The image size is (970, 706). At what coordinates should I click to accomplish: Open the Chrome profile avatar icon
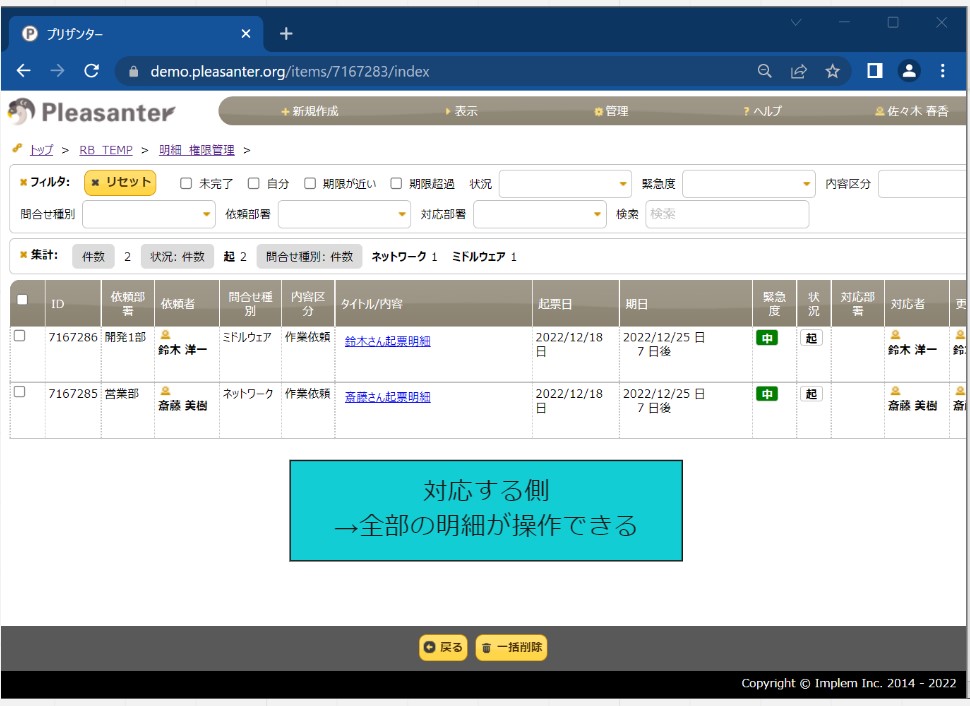(909, 71)
